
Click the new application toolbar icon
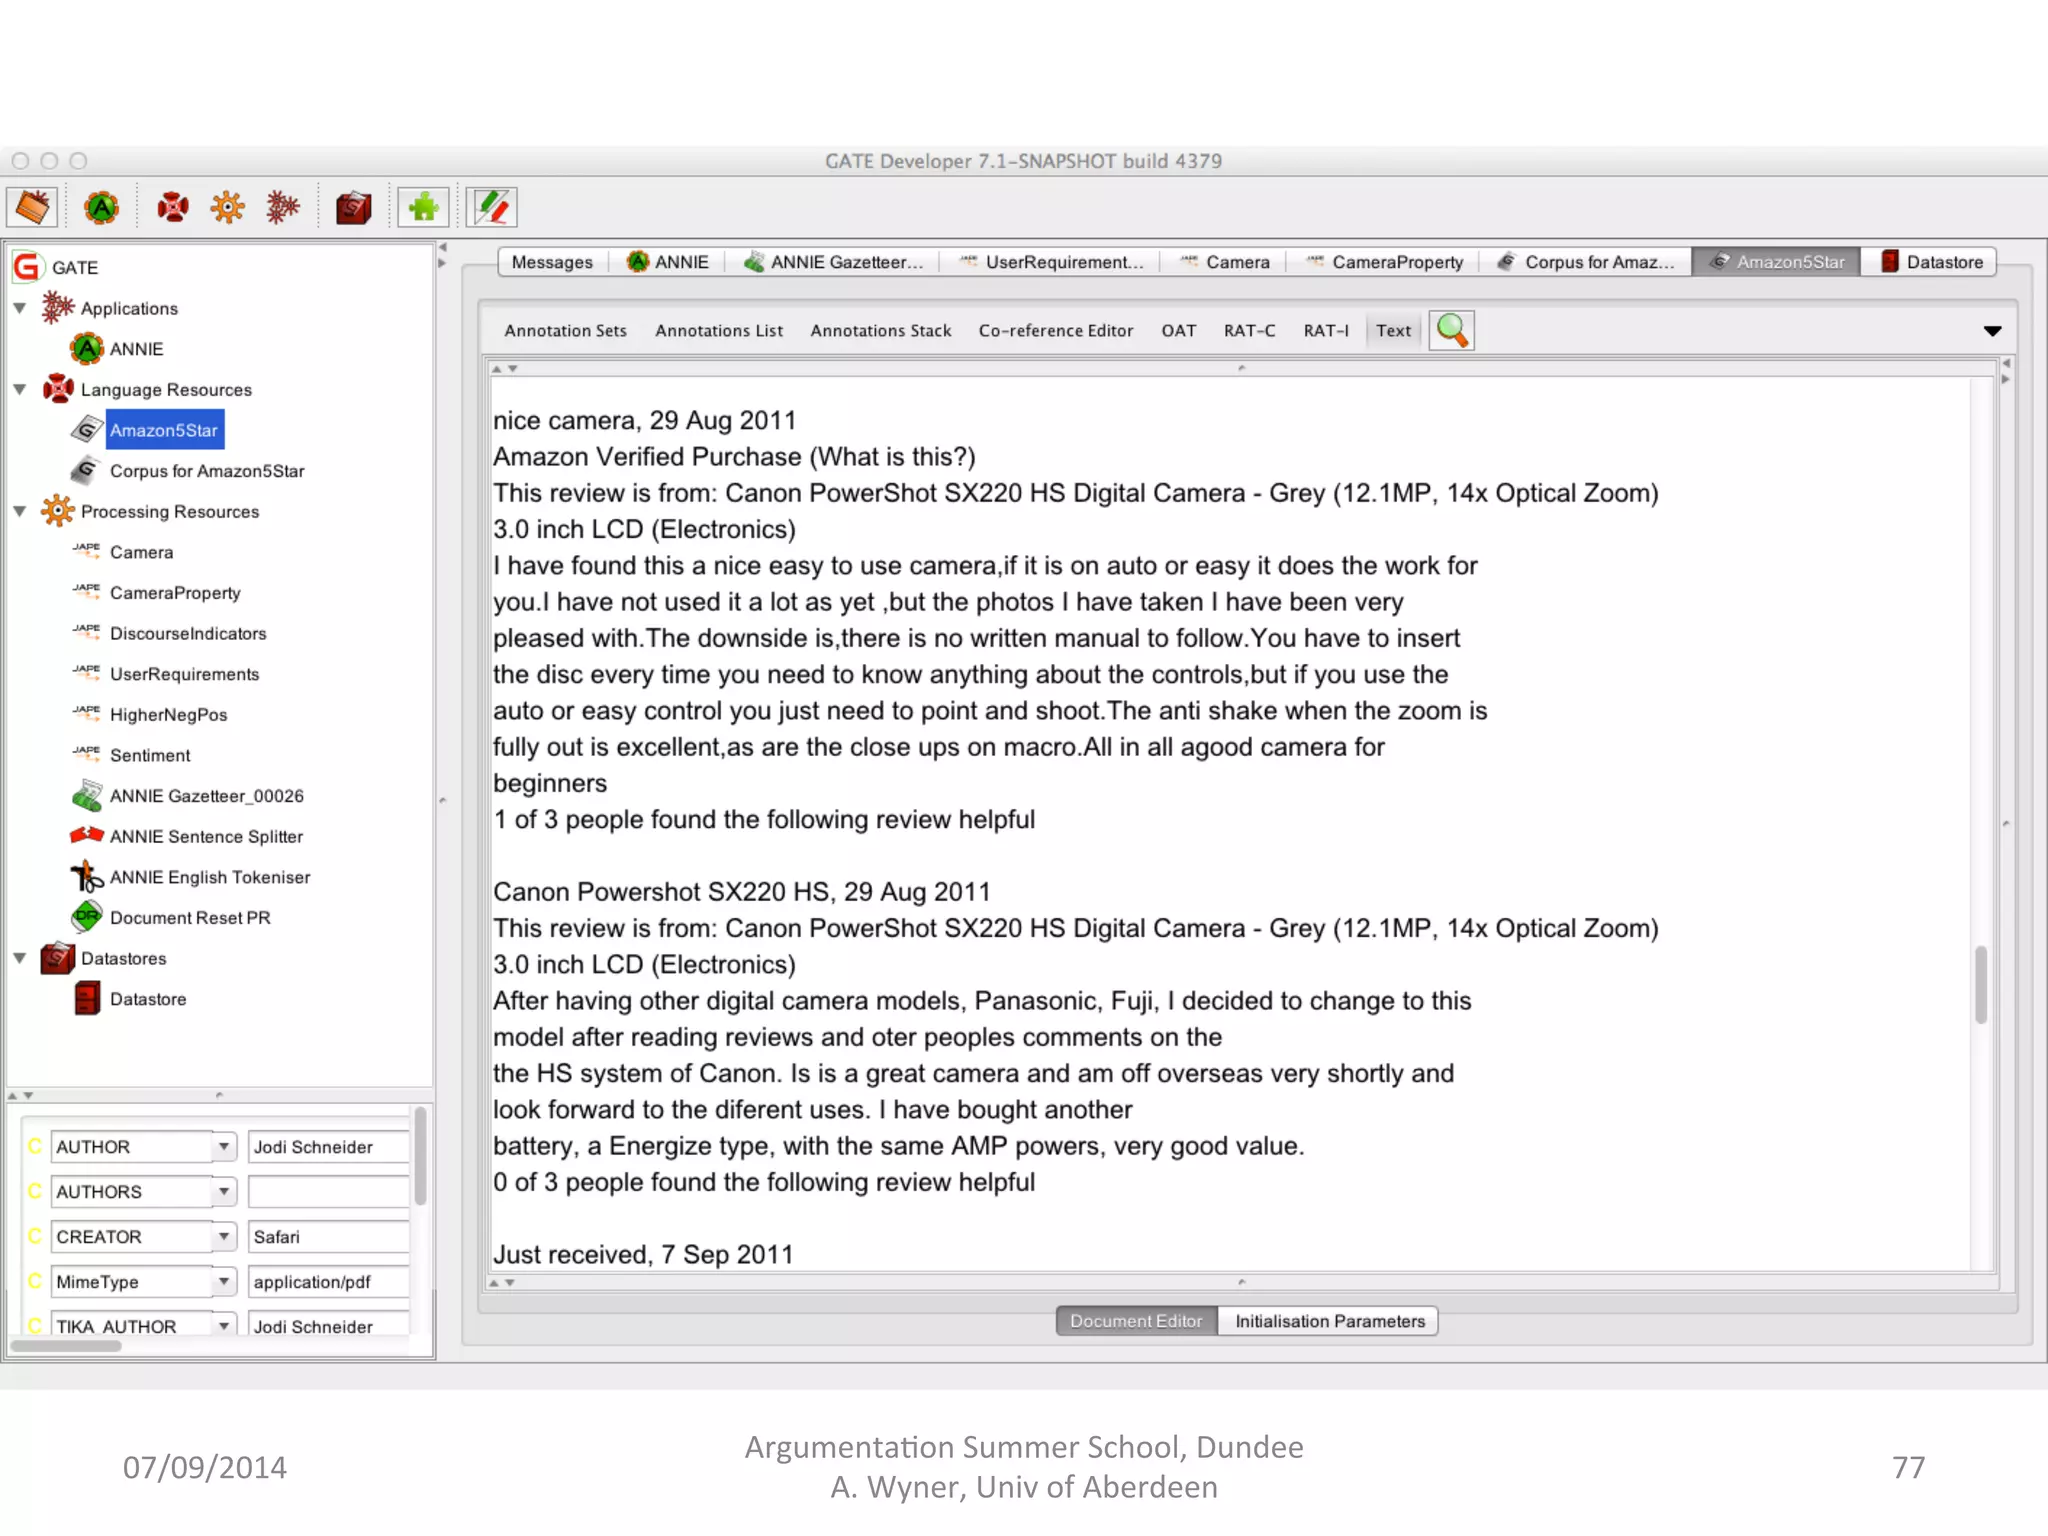[x=283, y=208]
